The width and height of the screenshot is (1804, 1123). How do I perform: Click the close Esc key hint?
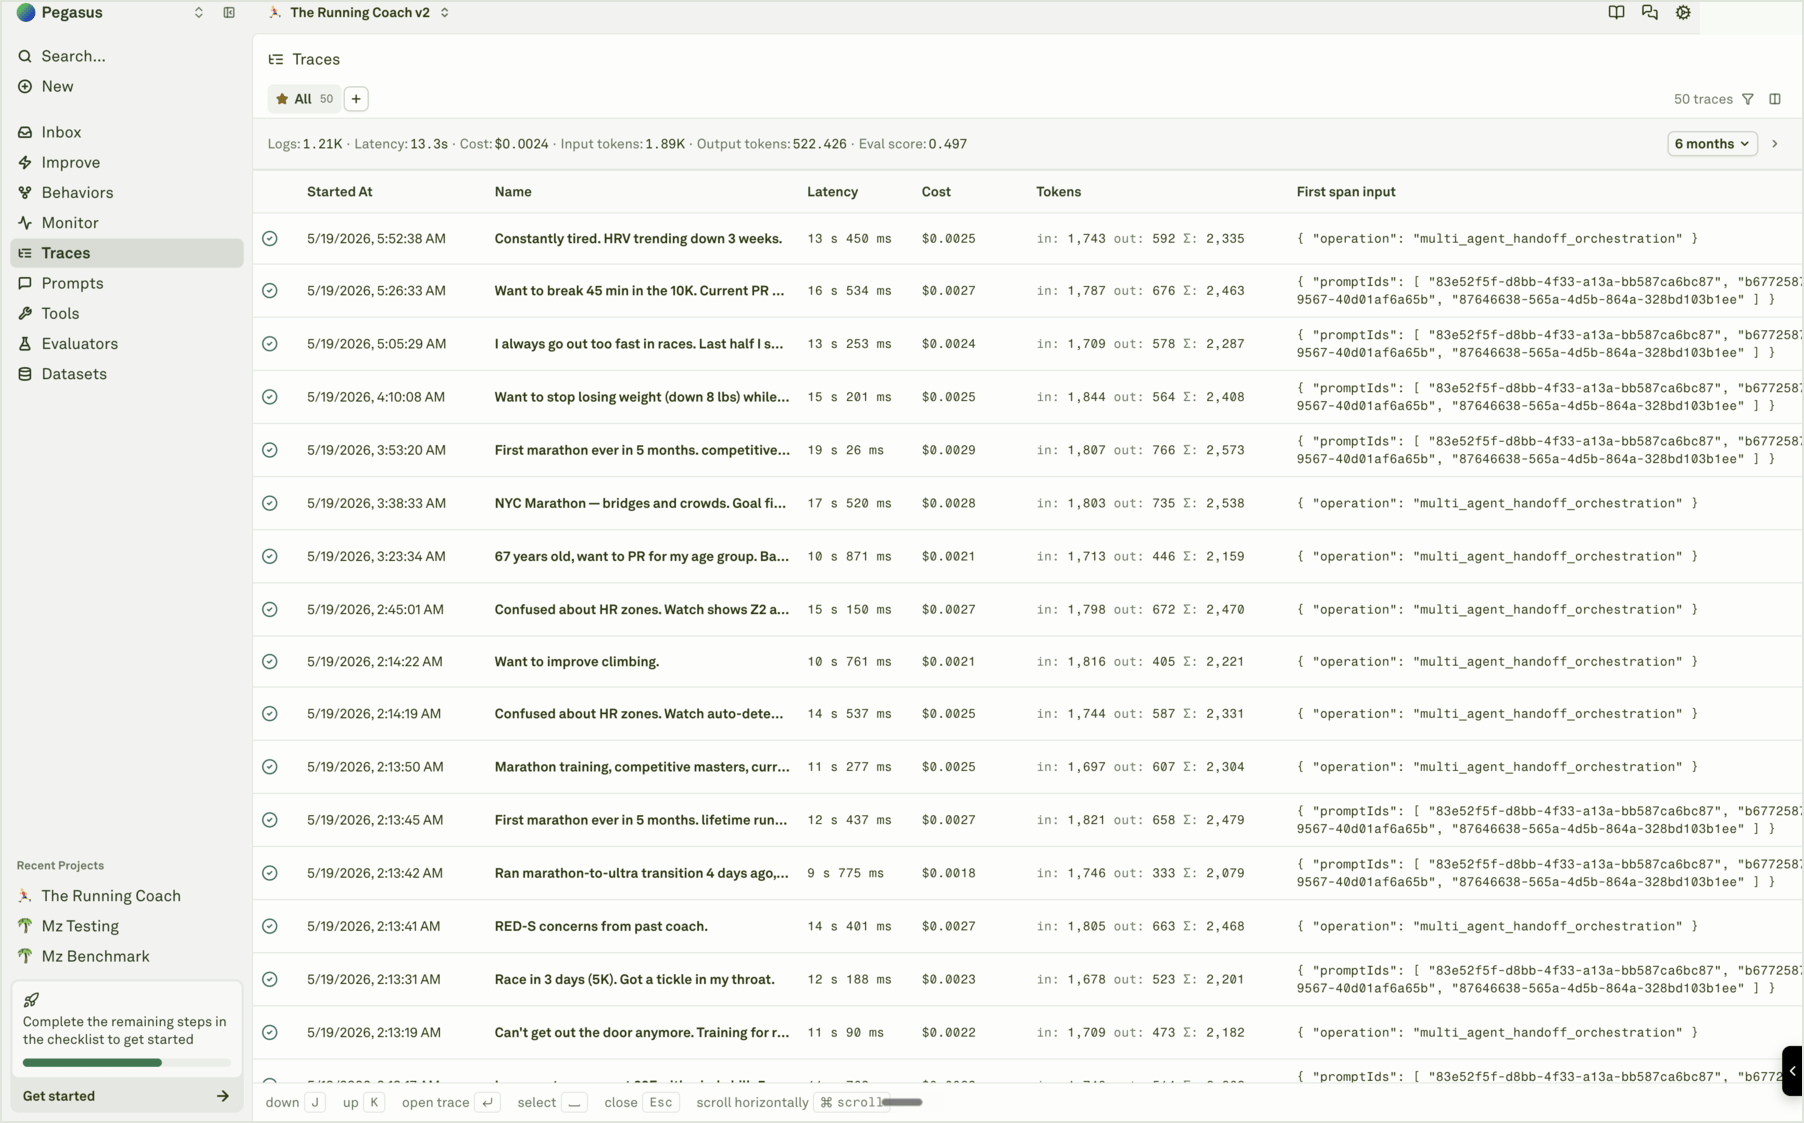click(x=661, y=1102)
